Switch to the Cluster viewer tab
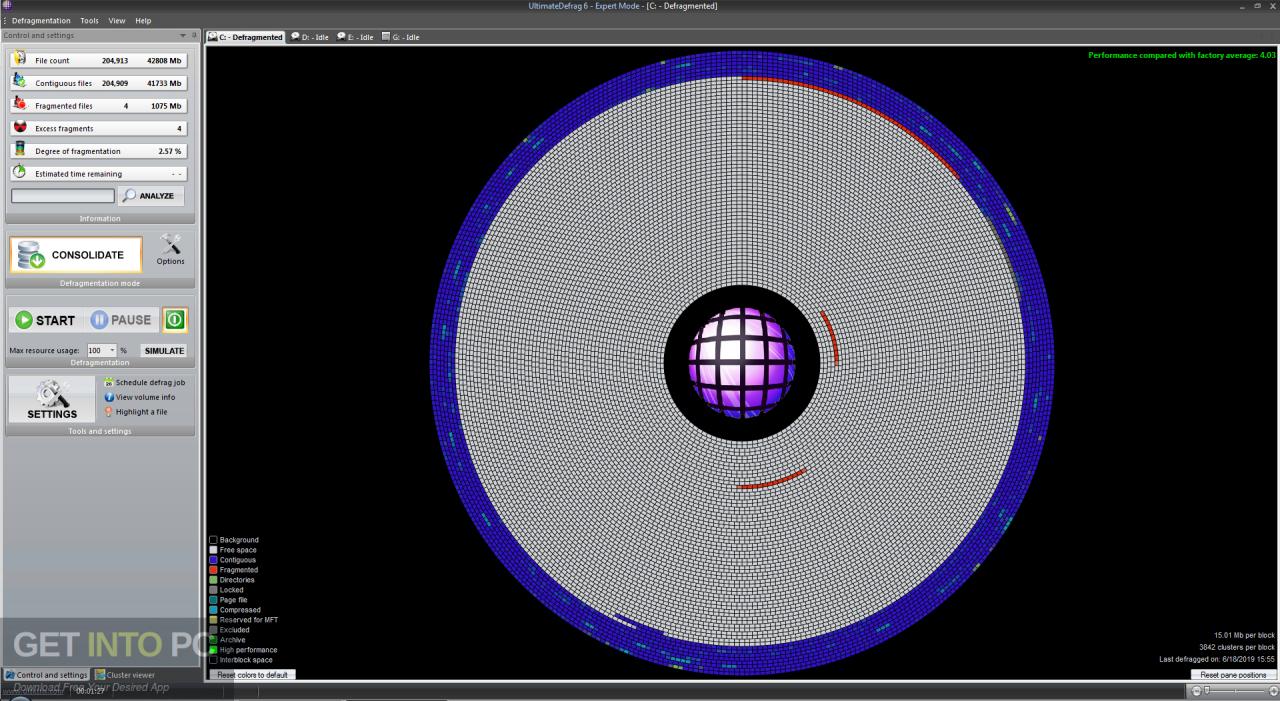 click(124, 675)
